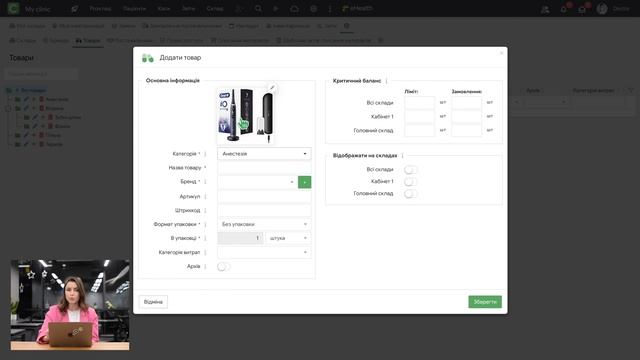Click Замовлення field for Головний склад

click(467, 130)
